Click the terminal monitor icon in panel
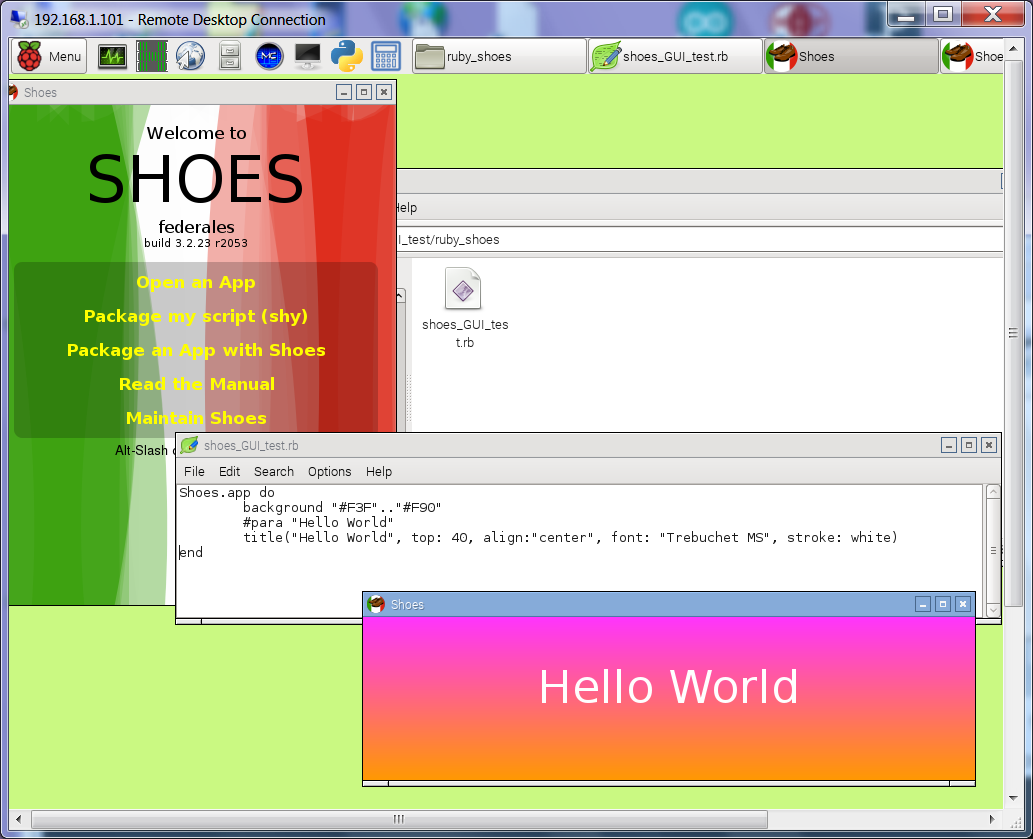The image size is (1033, 839). click(308, 57)
